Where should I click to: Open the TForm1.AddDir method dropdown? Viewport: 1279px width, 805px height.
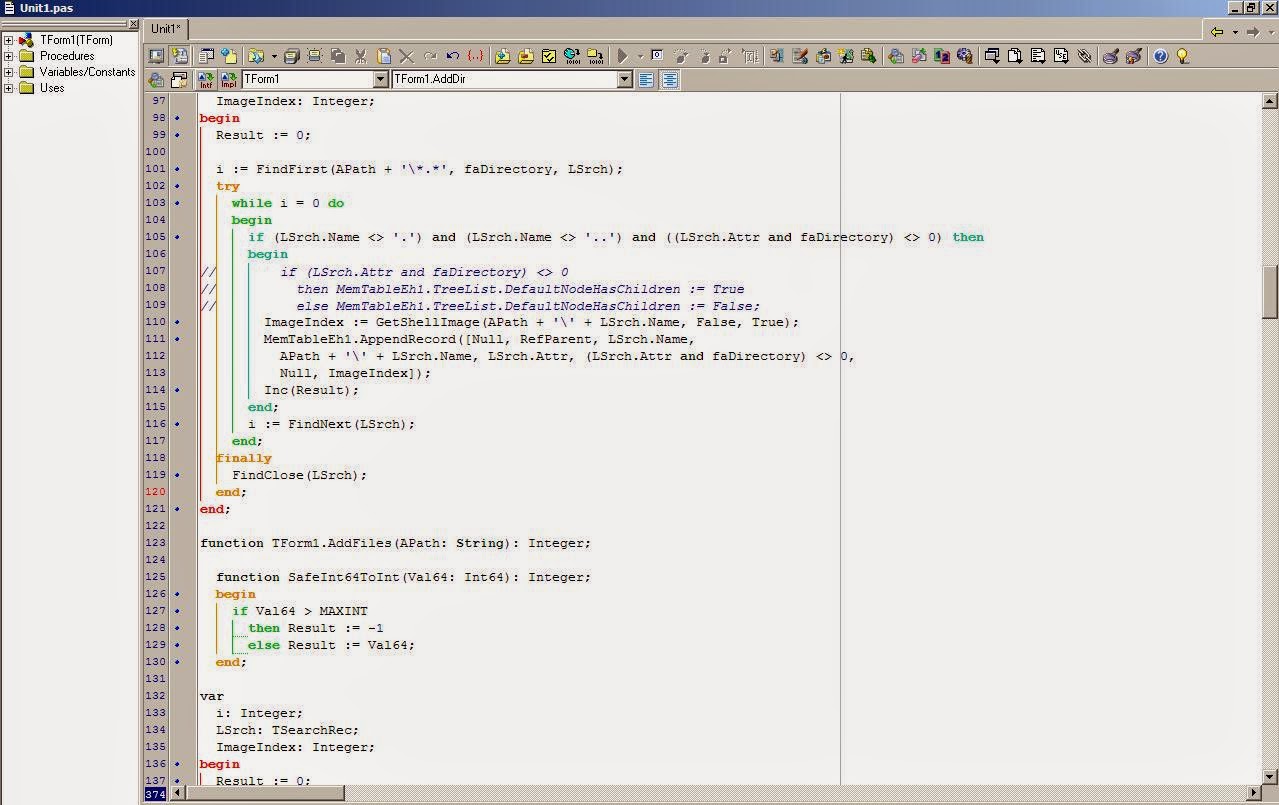point(624,80)
